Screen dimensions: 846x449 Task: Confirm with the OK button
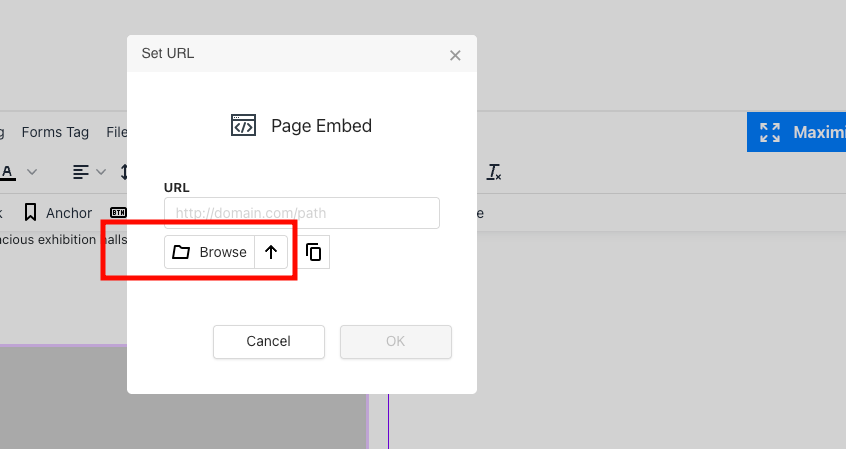click(x=395, y=341)
